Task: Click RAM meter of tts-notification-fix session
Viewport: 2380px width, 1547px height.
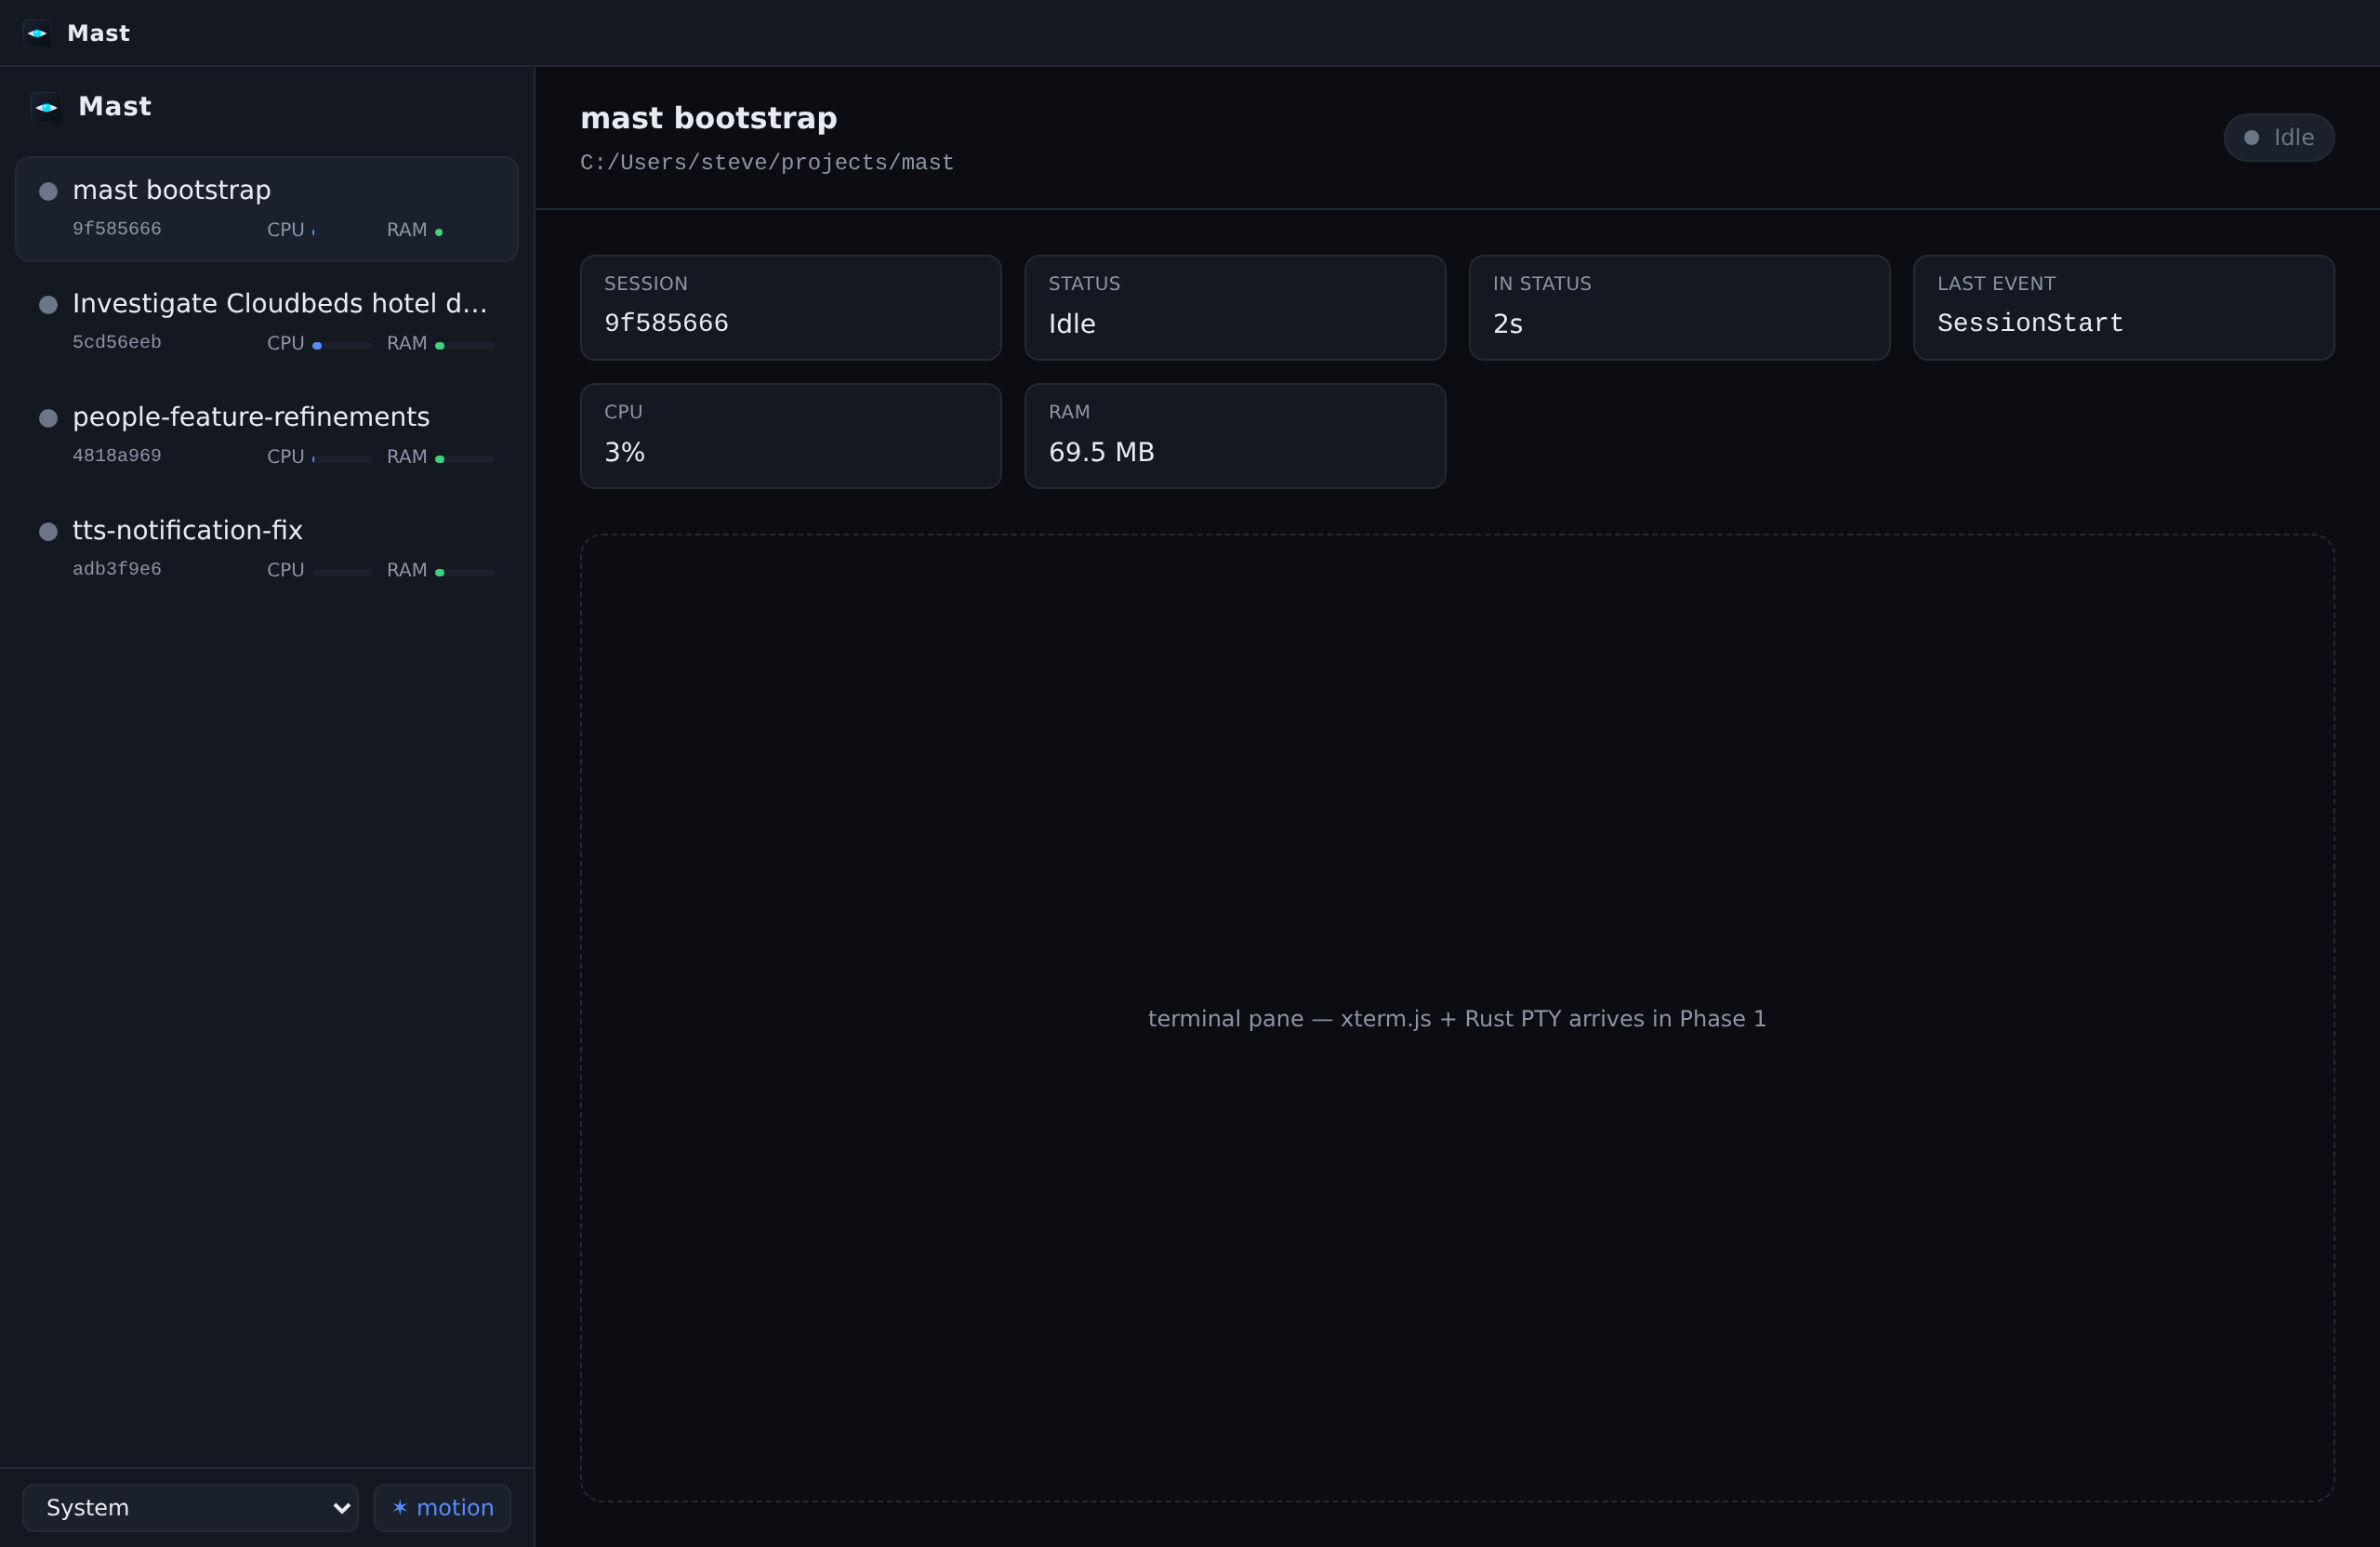Action: (465, 572)
